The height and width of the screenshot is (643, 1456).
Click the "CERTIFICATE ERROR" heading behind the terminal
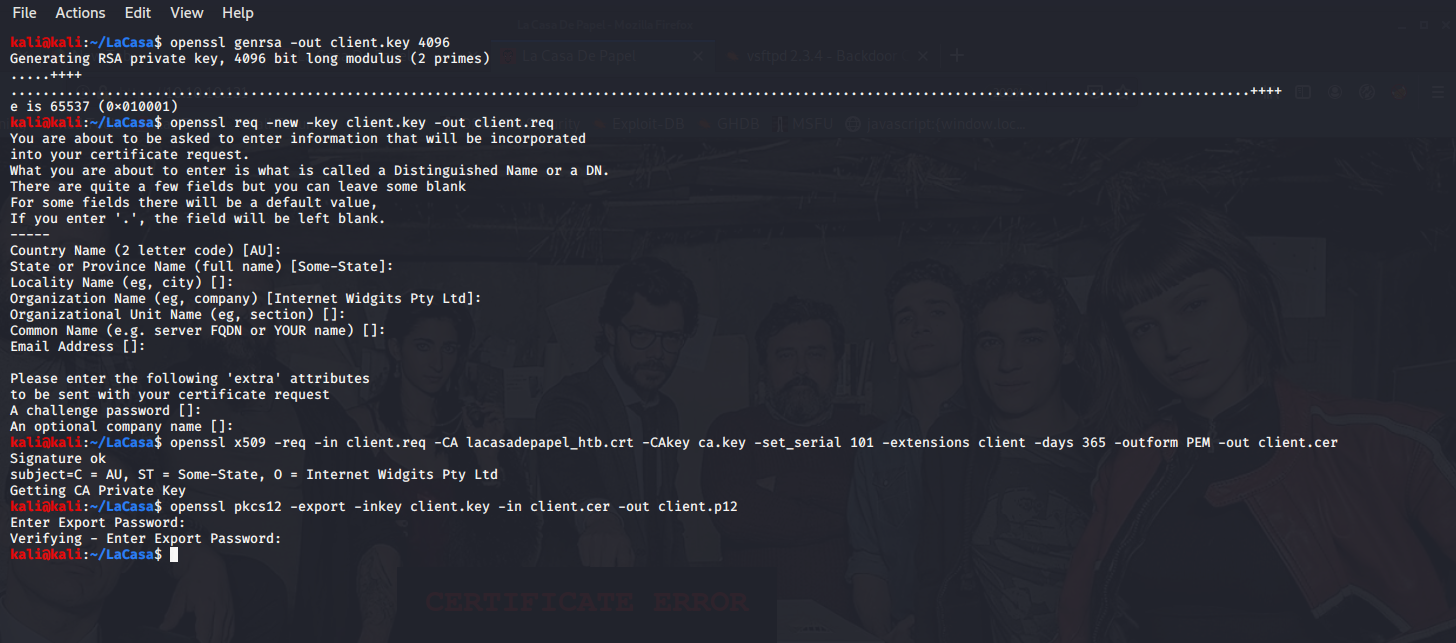pyautogui.click(x=586, y=602)
